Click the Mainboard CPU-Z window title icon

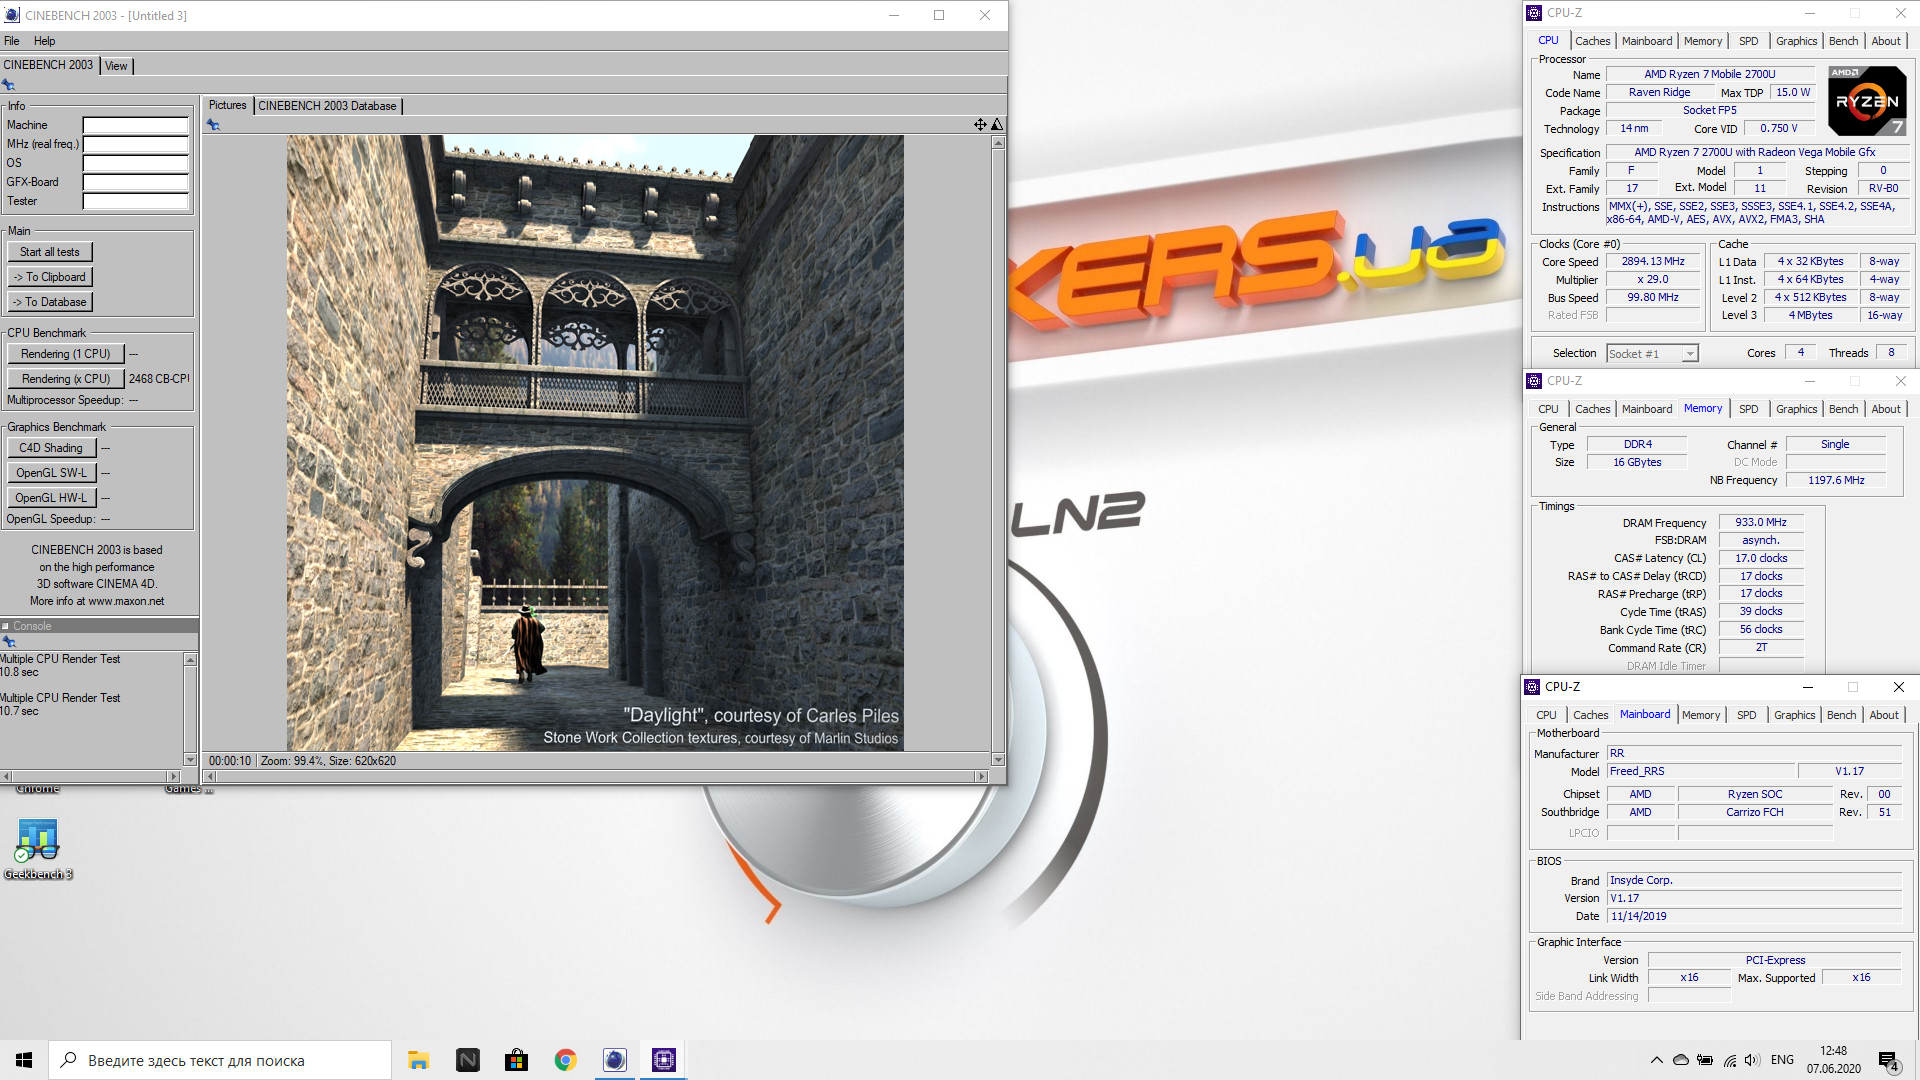[x=1532, y=687]
